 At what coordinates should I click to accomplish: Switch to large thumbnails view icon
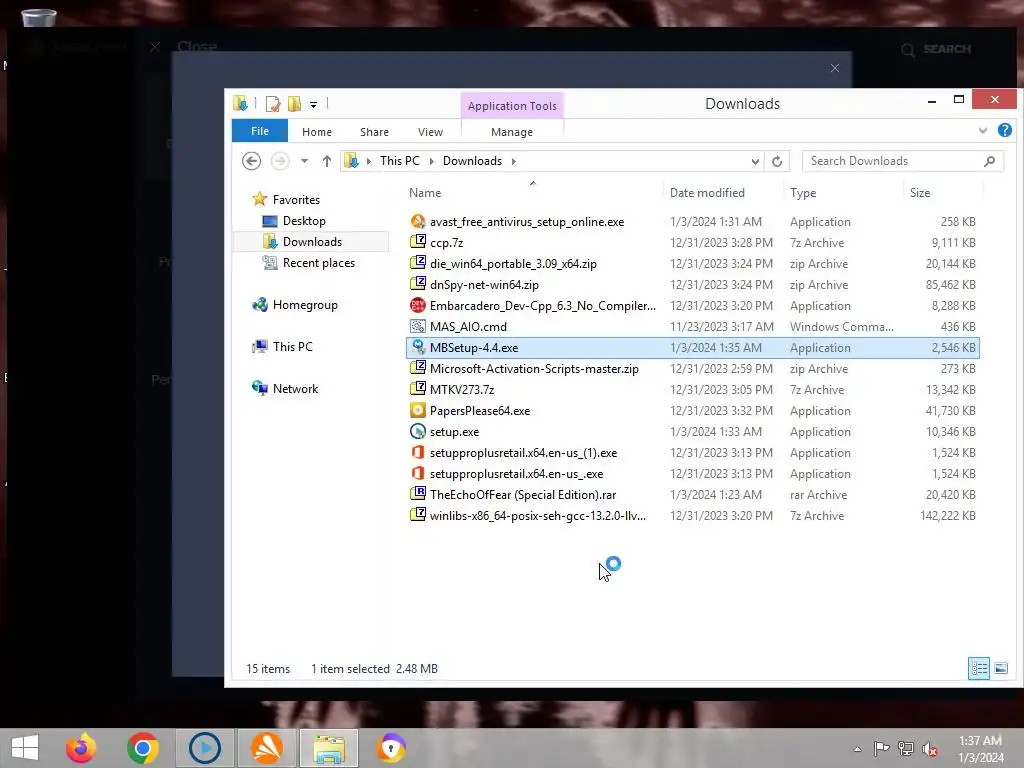click(1000, 668)
